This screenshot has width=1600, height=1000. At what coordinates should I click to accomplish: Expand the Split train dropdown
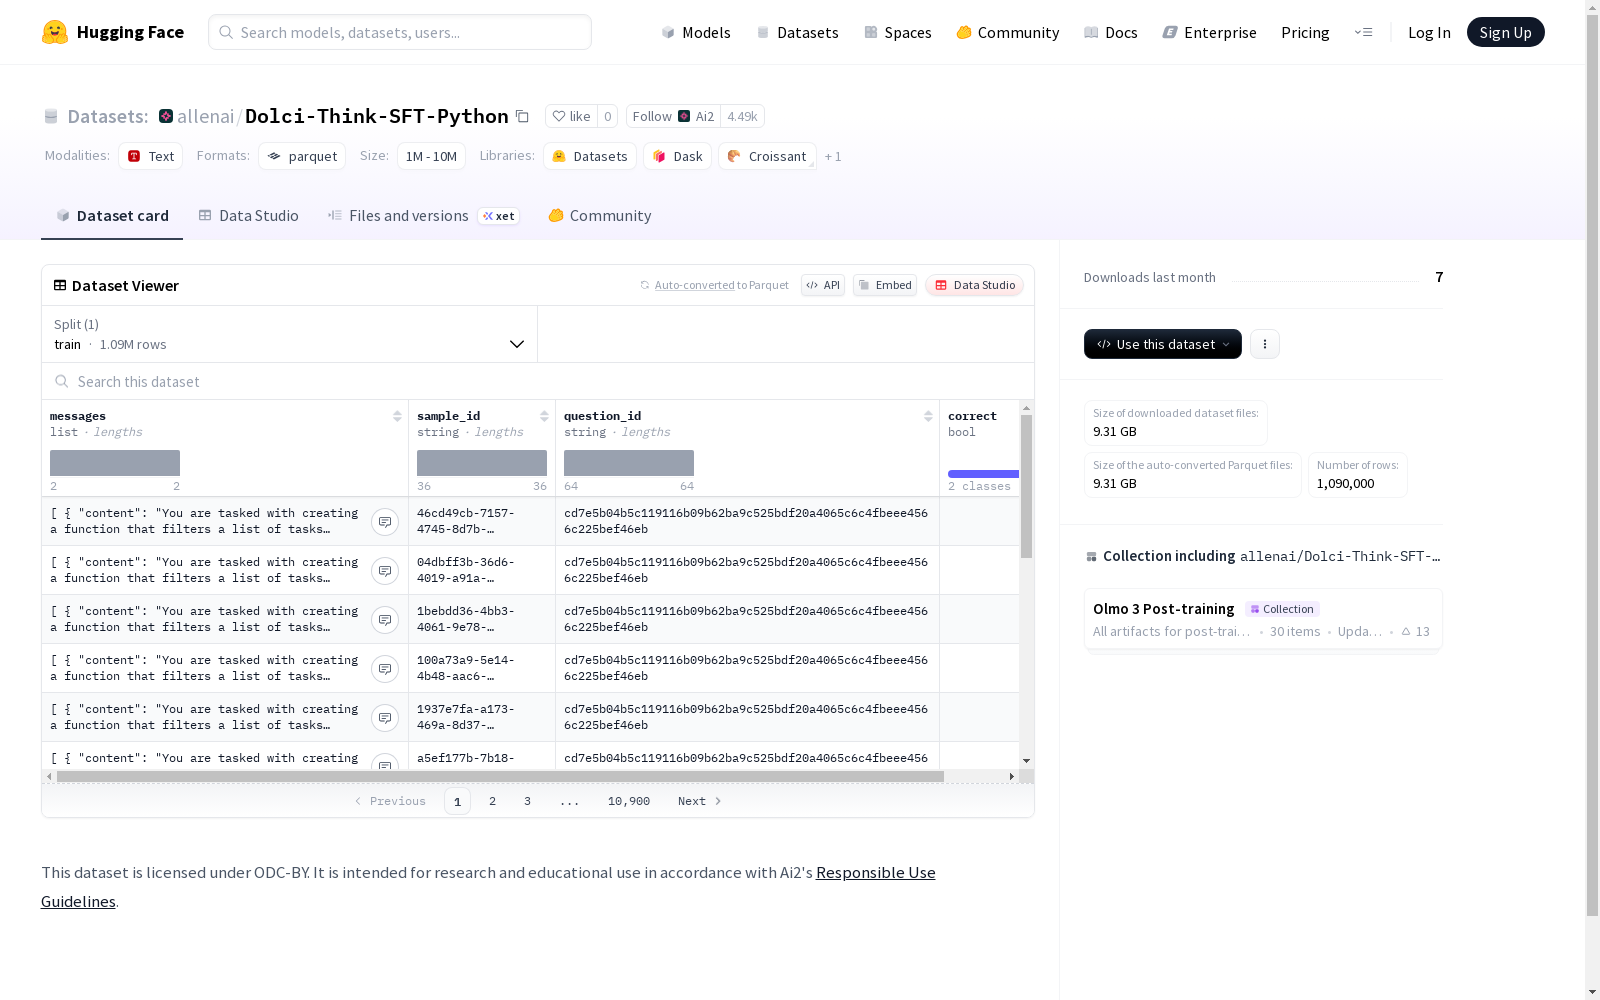tap(289, 334)
